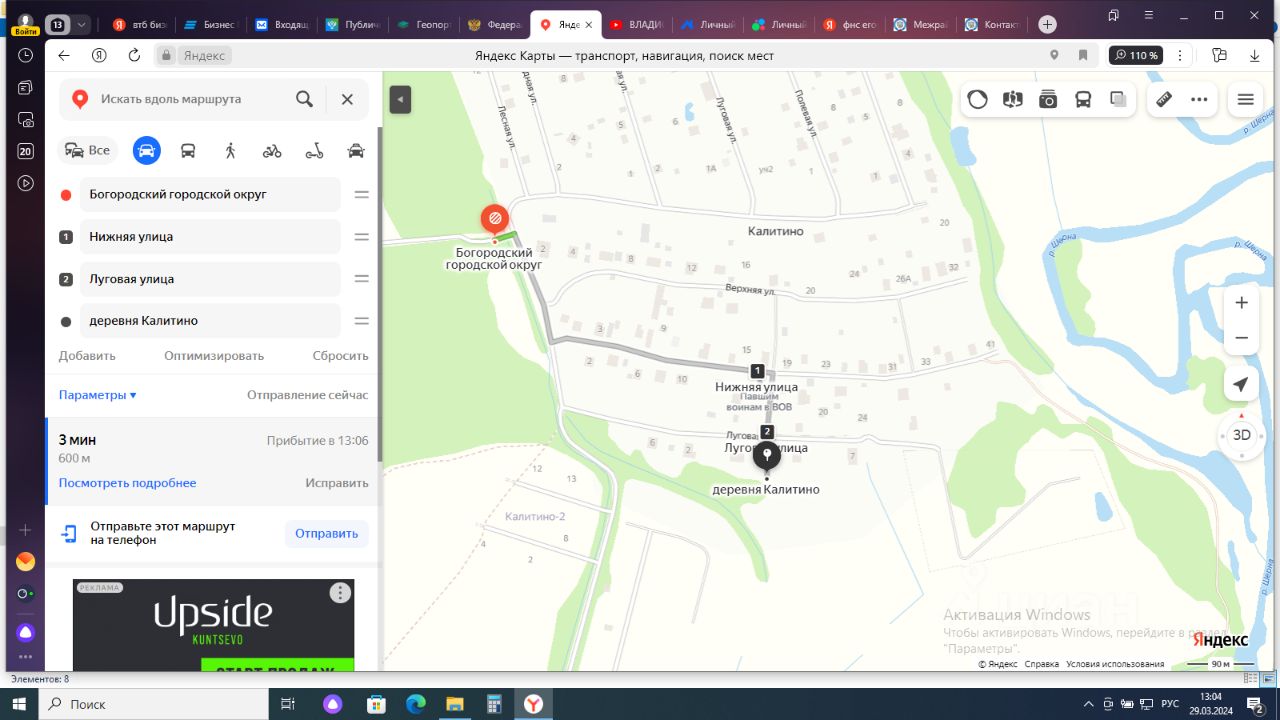Toggle the traffic layer on the map toolbar

pos(978,99)
